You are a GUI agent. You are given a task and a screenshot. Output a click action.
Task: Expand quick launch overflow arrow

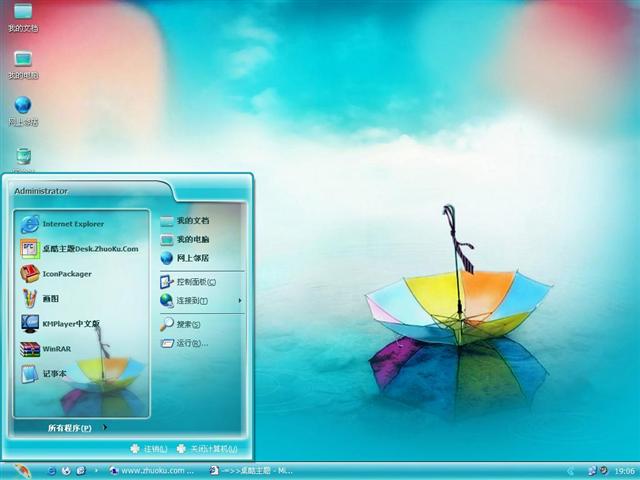click(96, 471)
